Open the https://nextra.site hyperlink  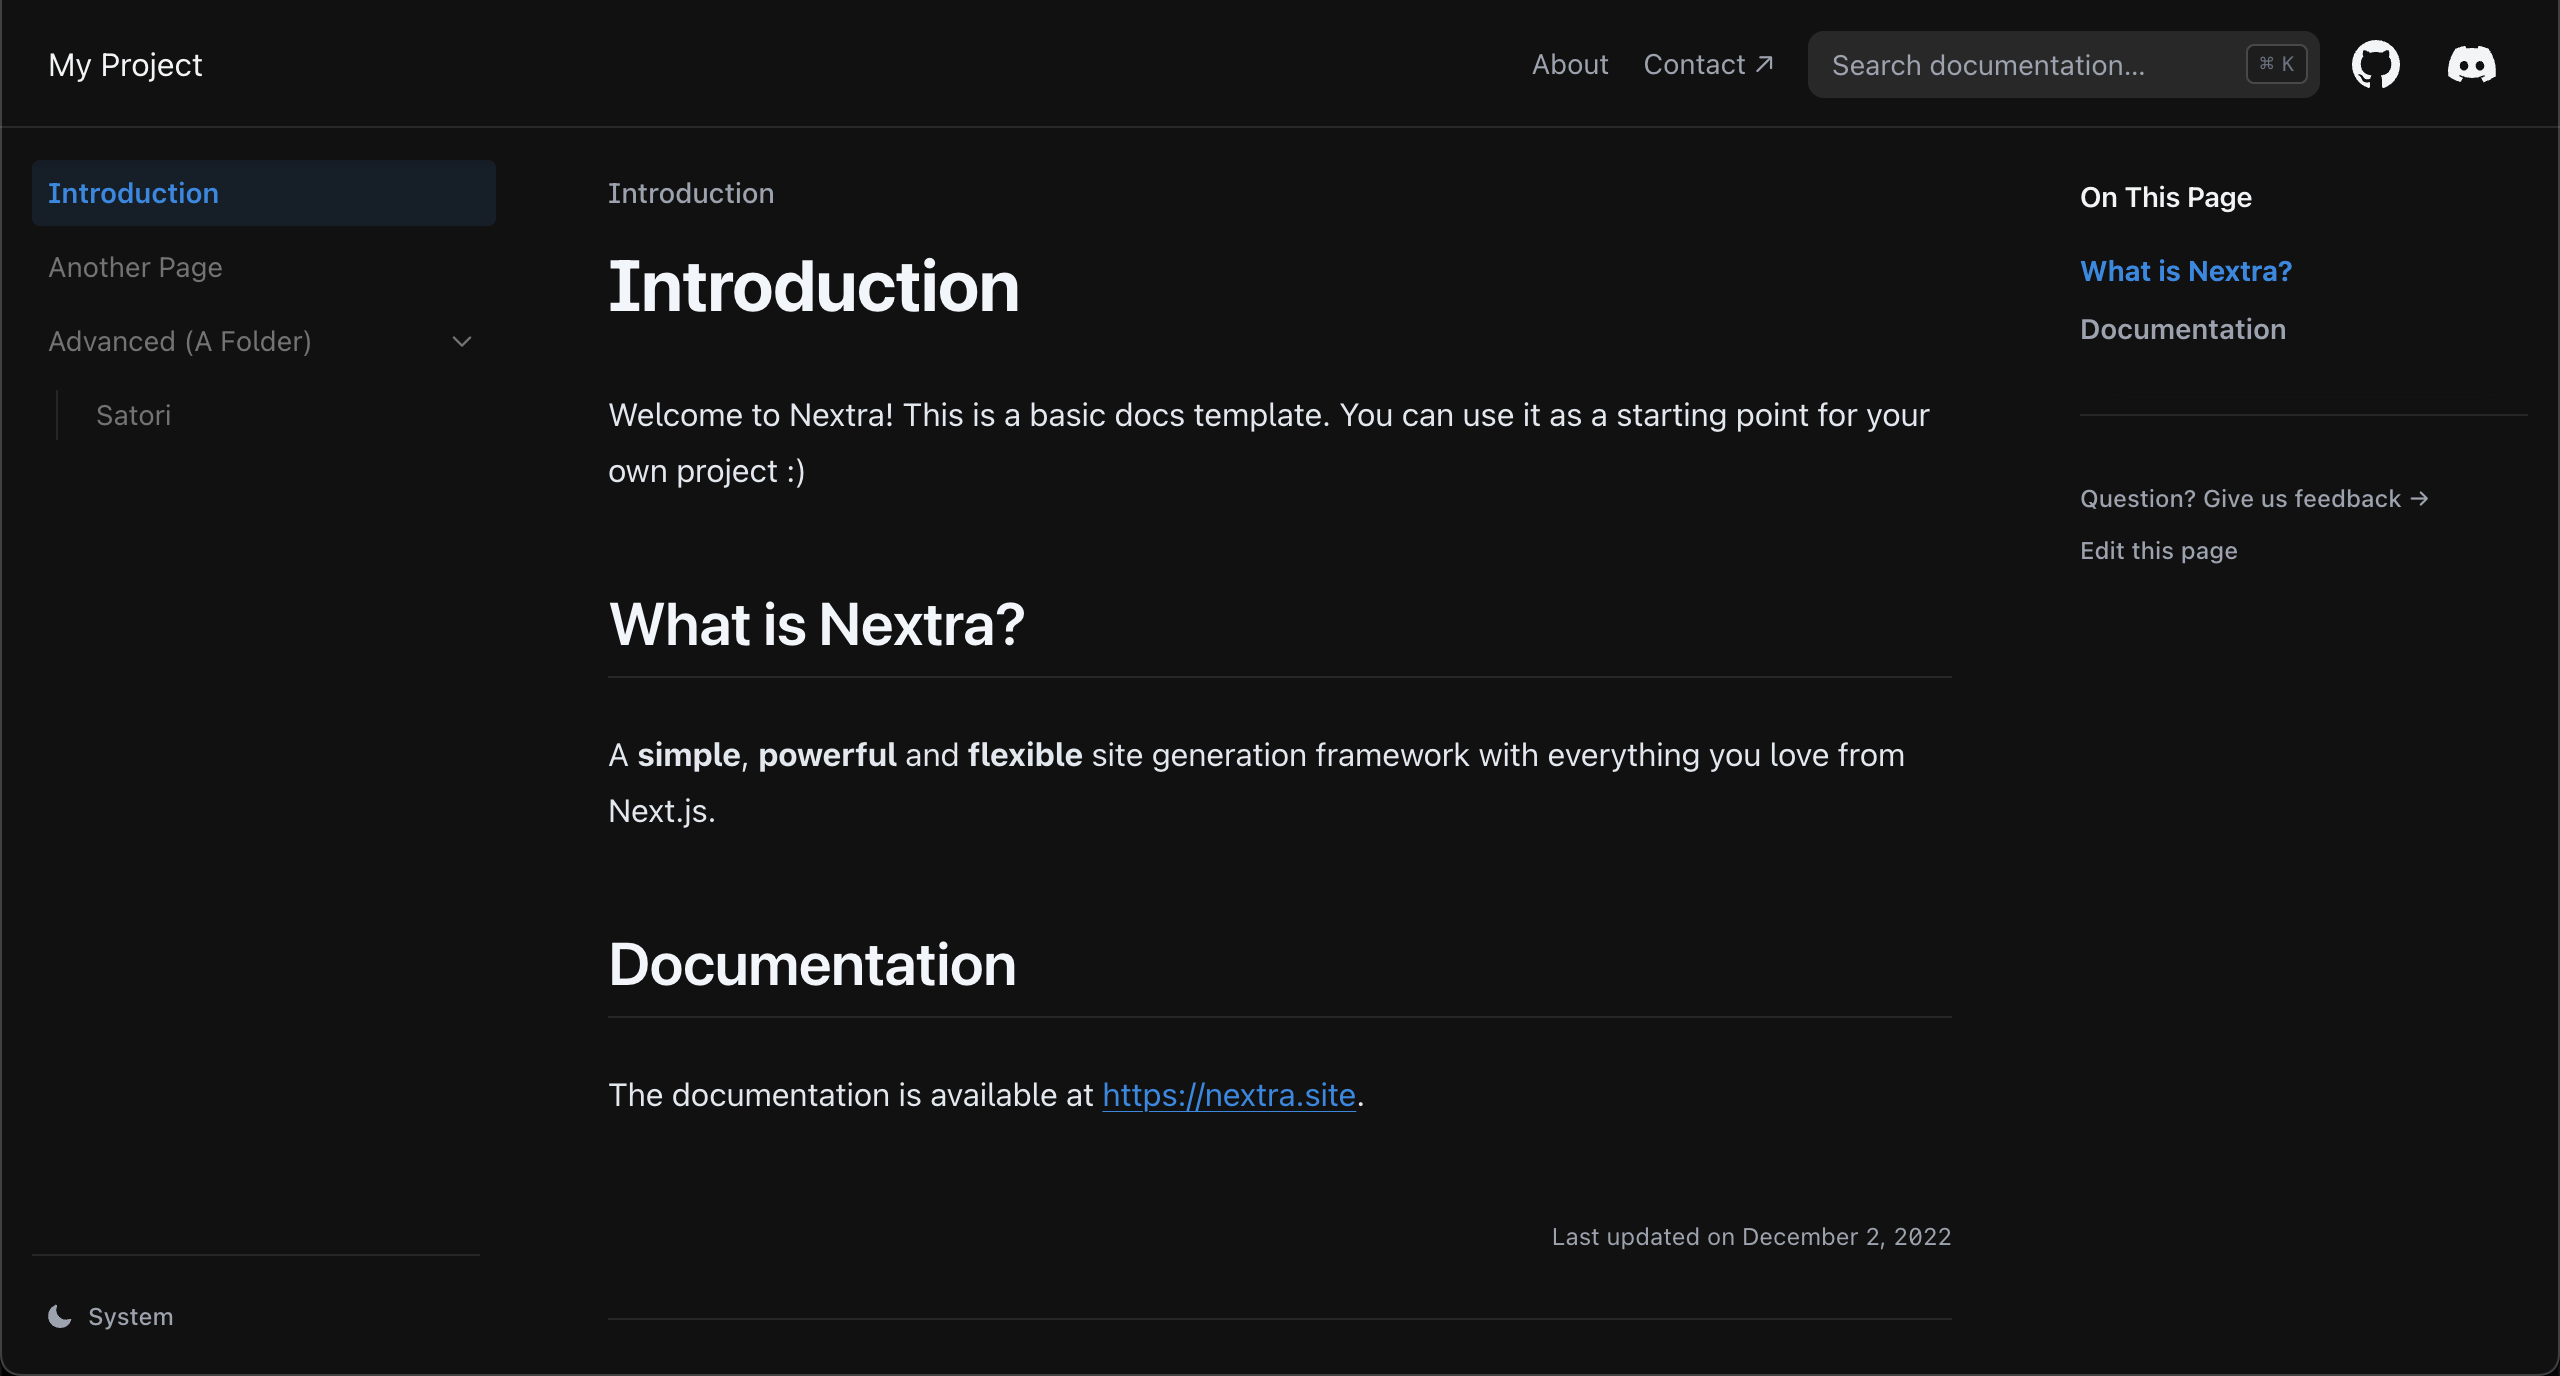click(x=1229, y=1095)
